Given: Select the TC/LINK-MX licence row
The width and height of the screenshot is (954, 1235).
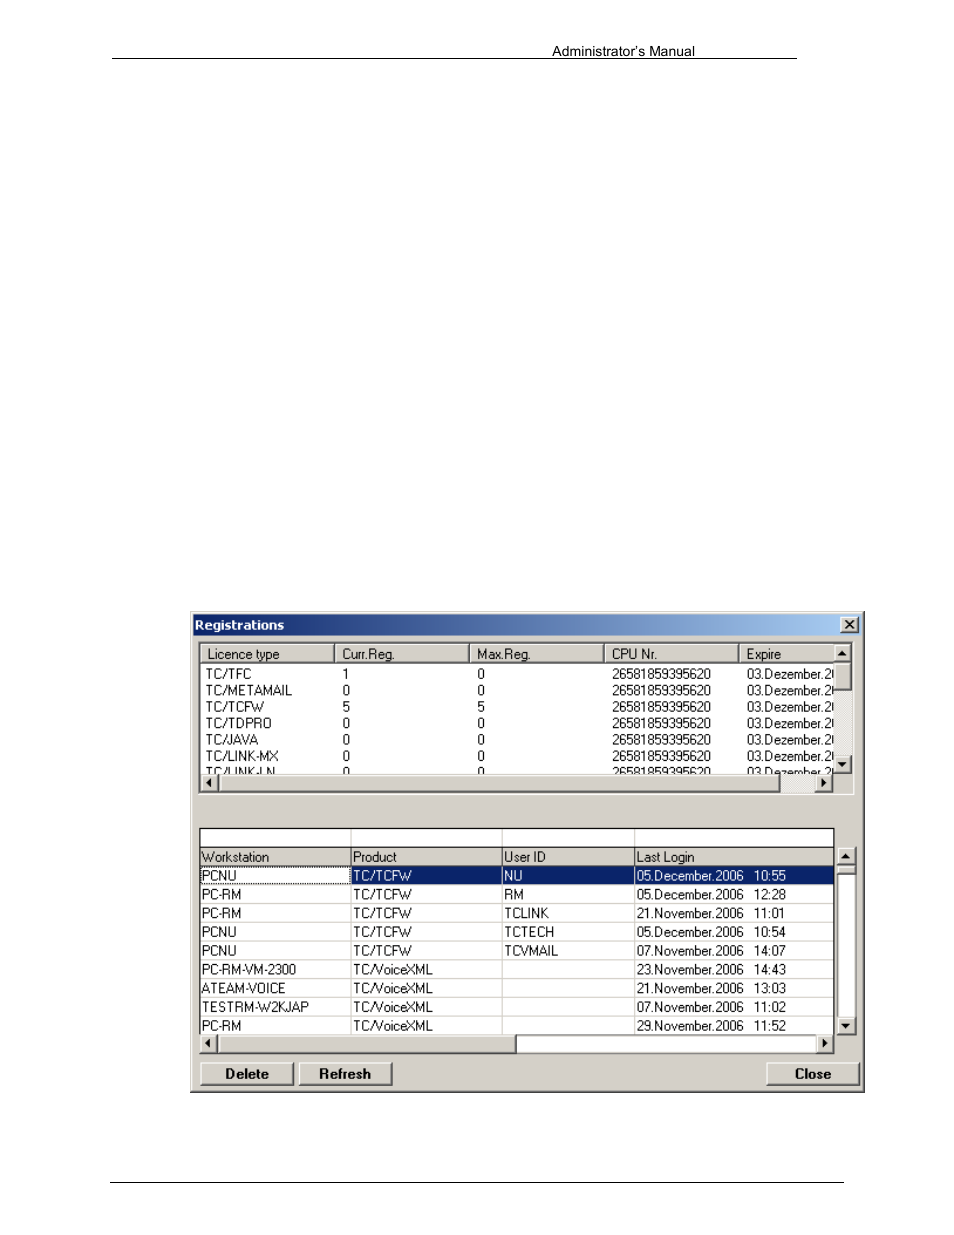Looking at the screenshot, I should [517, 756].
